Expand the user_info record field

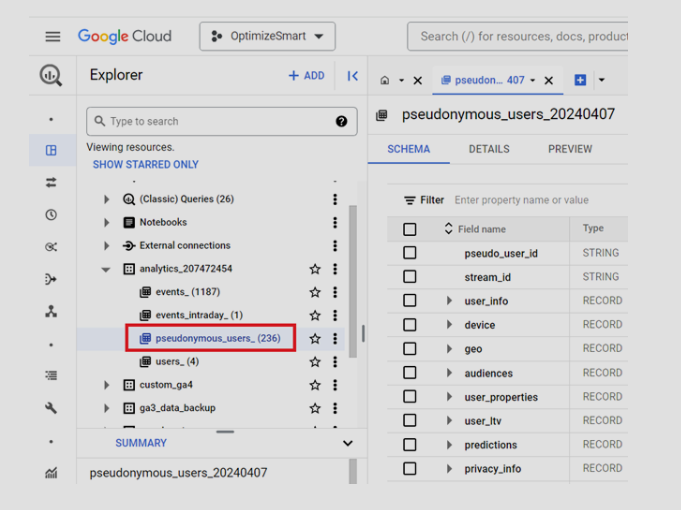click(x=449, y=301)
